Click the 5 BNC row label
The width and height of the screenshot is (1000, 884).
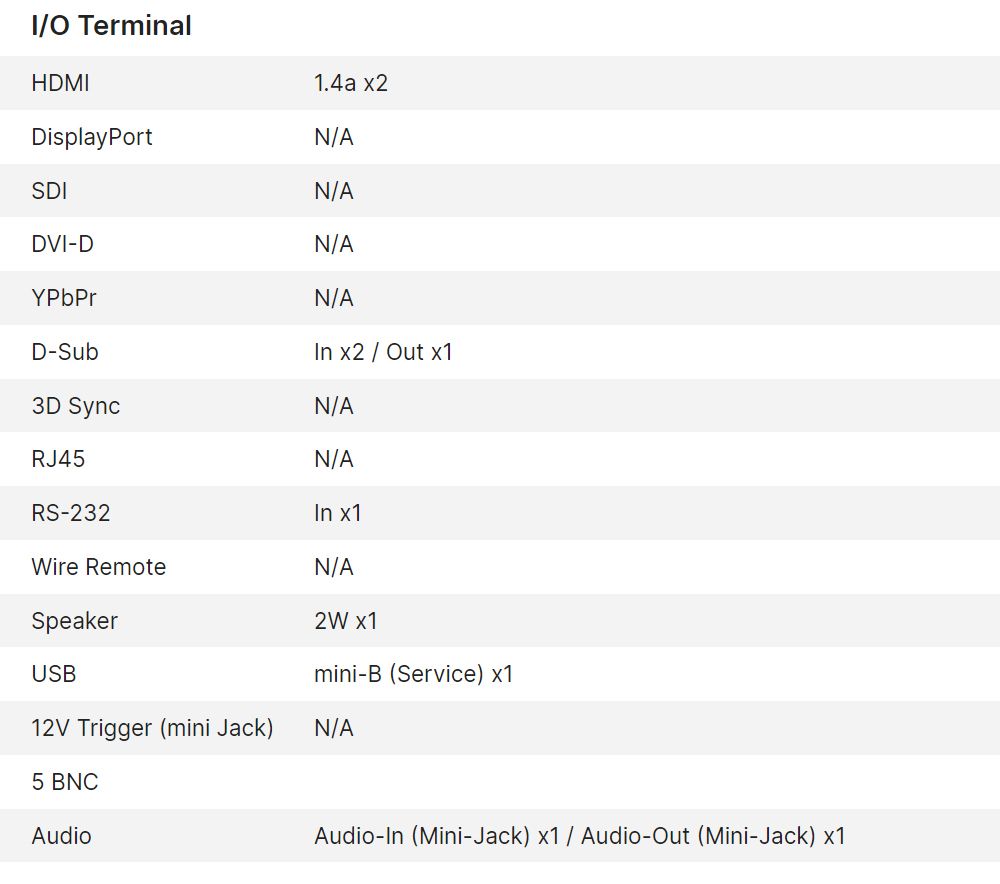coord(65,782)
